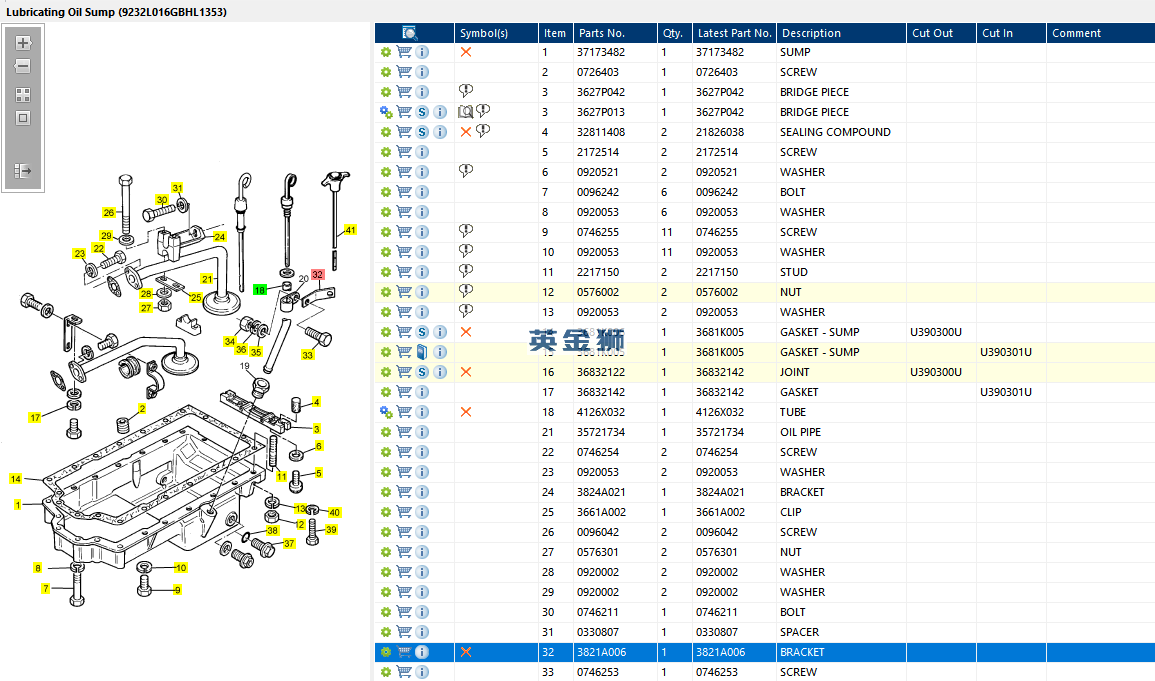Viewport: 1155px width, 681px height.
Task: Click the red callout 32 on the diagram
Action: coord(317,274)
